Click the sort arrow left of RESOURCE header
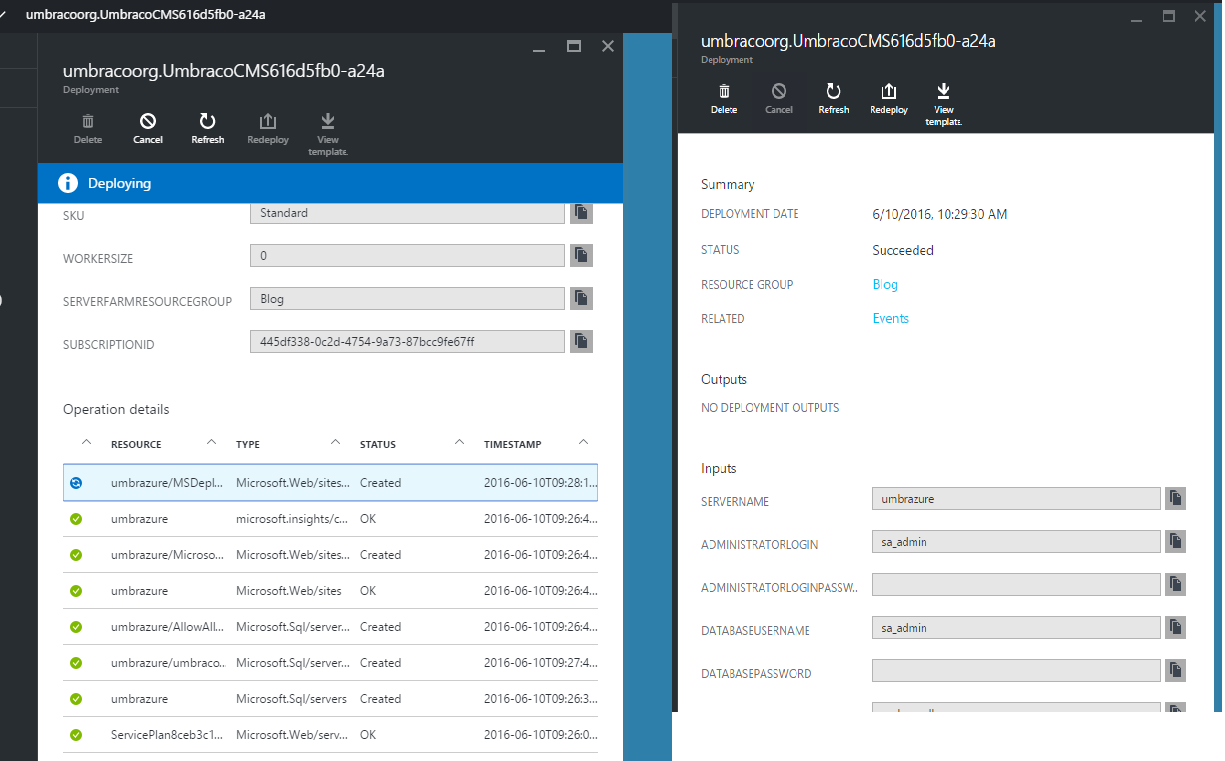The width and height of the screenshot is (1225, 761). (x=86, y=441)
